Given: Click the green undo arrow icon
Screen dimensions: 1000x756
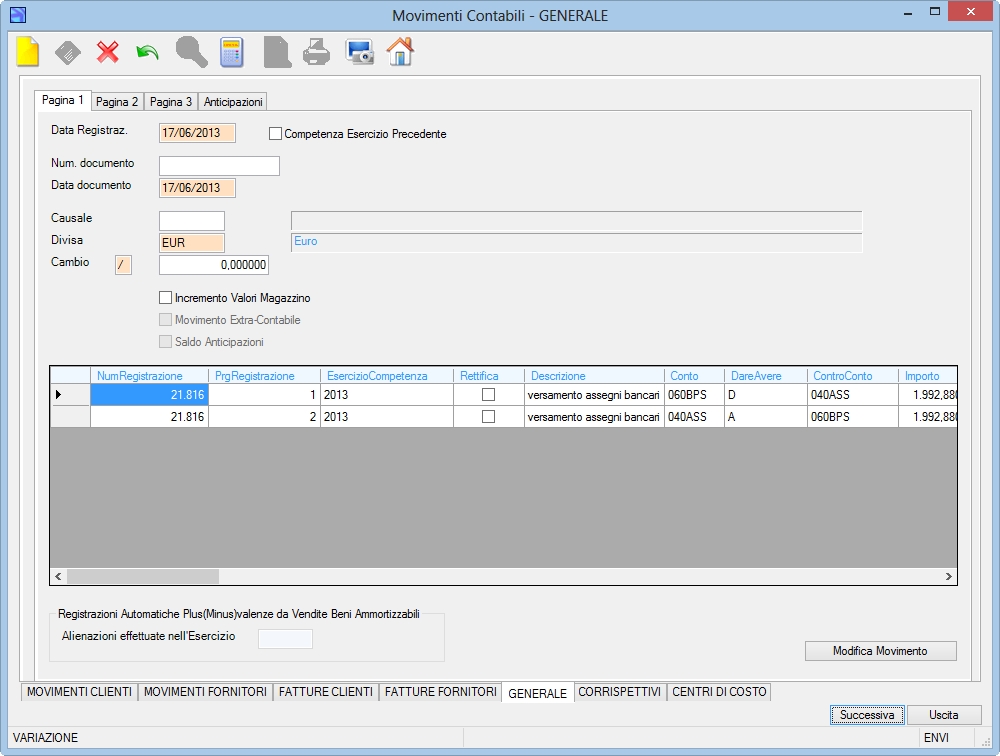Looking at the screenshot, I should coord(147,52).
